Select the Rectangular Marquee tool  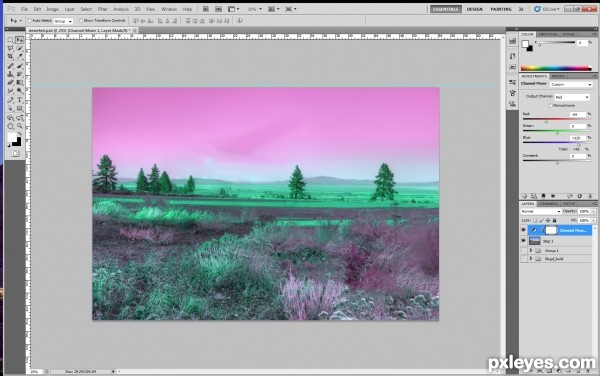click(x=10, y=40)
